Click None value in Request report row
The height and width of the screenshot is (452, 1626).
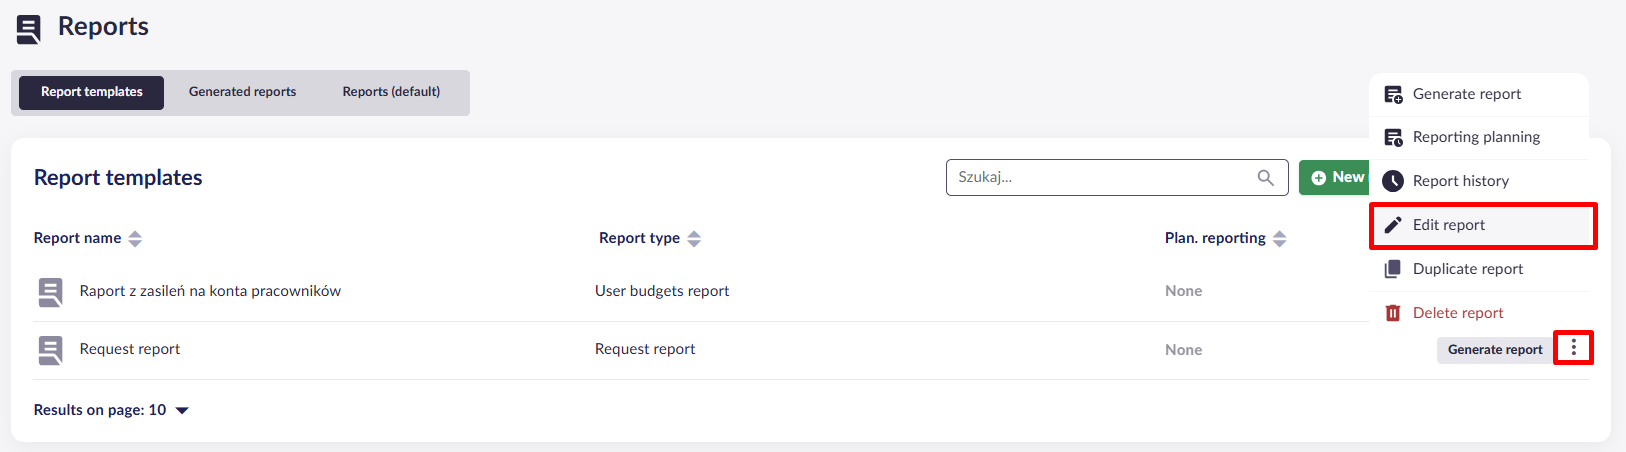(x=1183, y=350)
